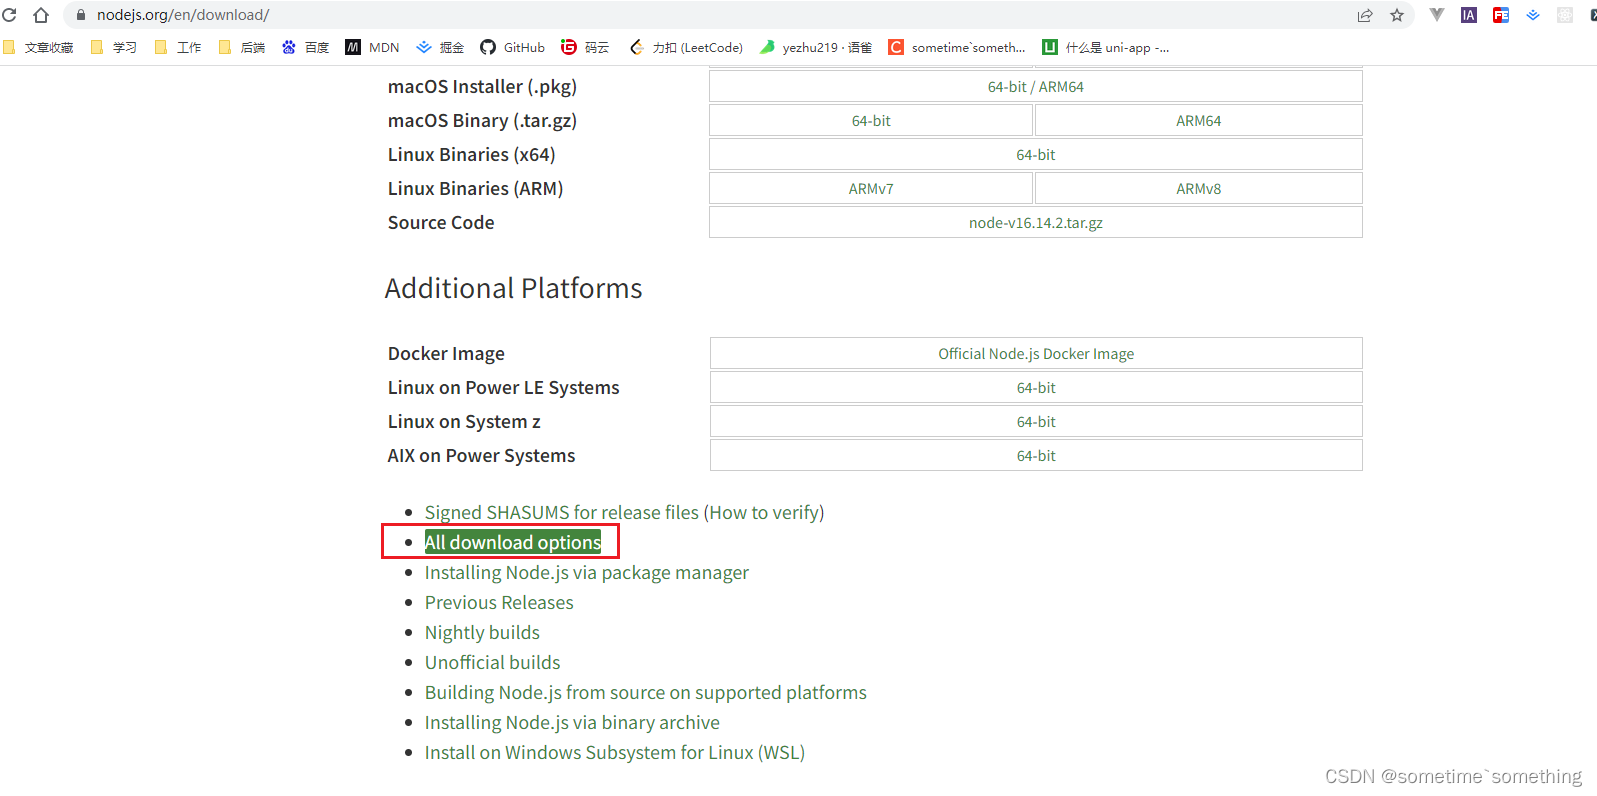The image size is (1597, 796).
Task: Open Installing Node.js via binary archive
Action: pyautogui.click(x=572, y=723)
